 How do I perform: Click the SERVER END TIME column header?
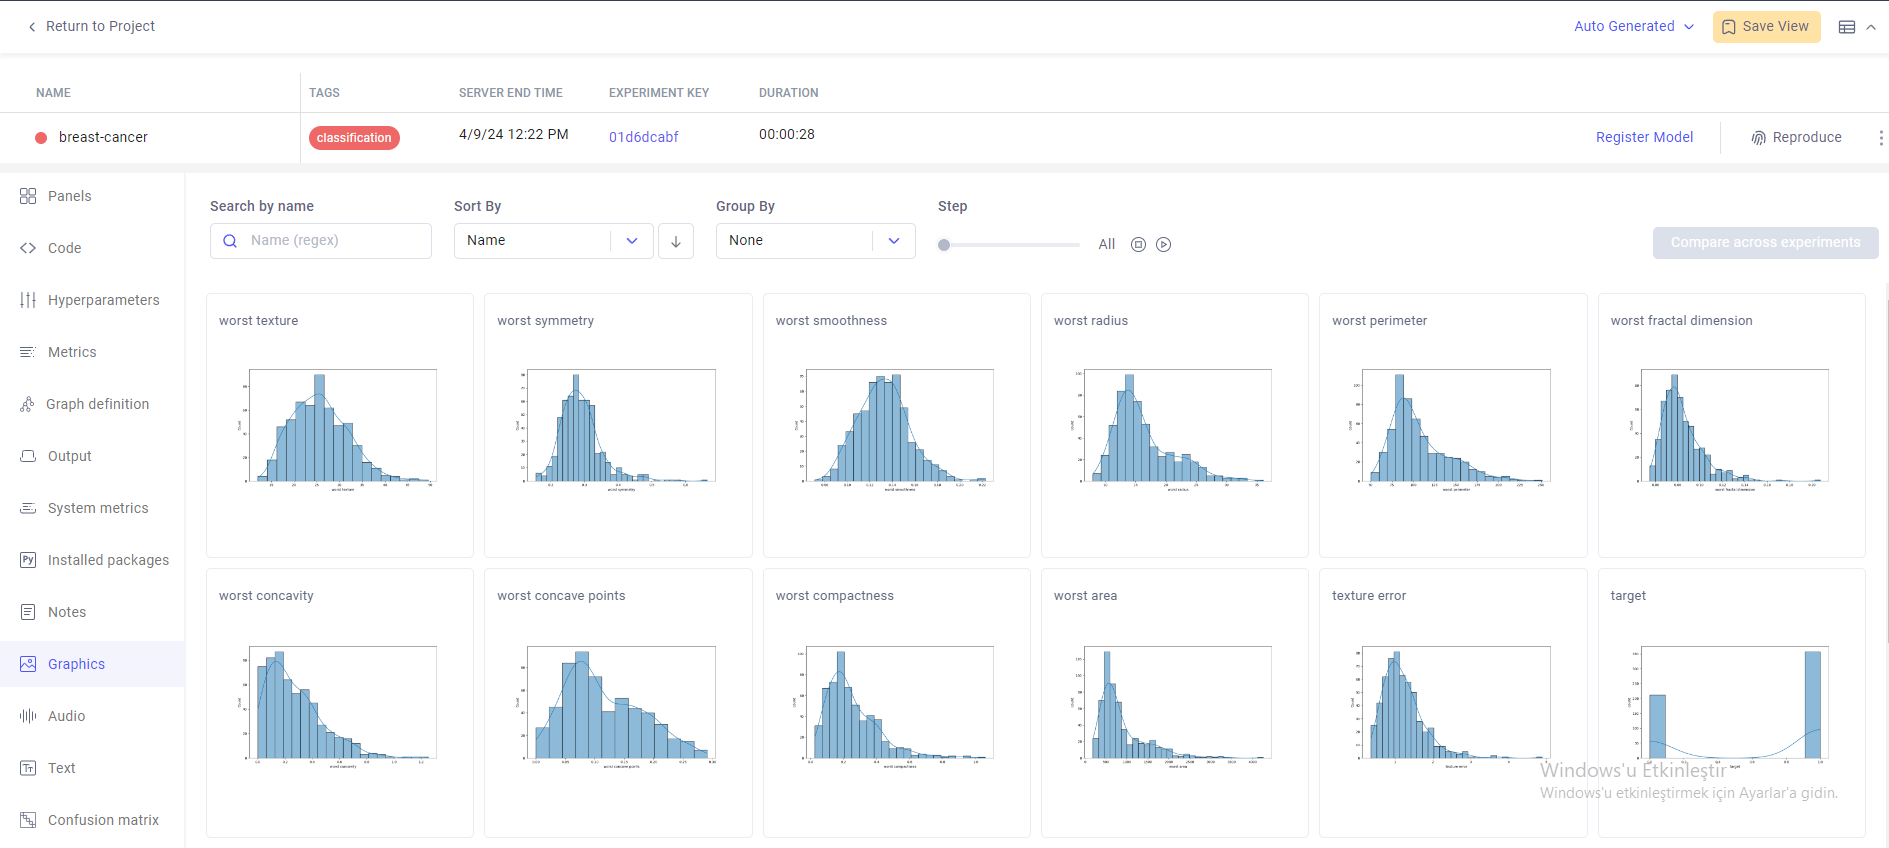click(511, 93)
